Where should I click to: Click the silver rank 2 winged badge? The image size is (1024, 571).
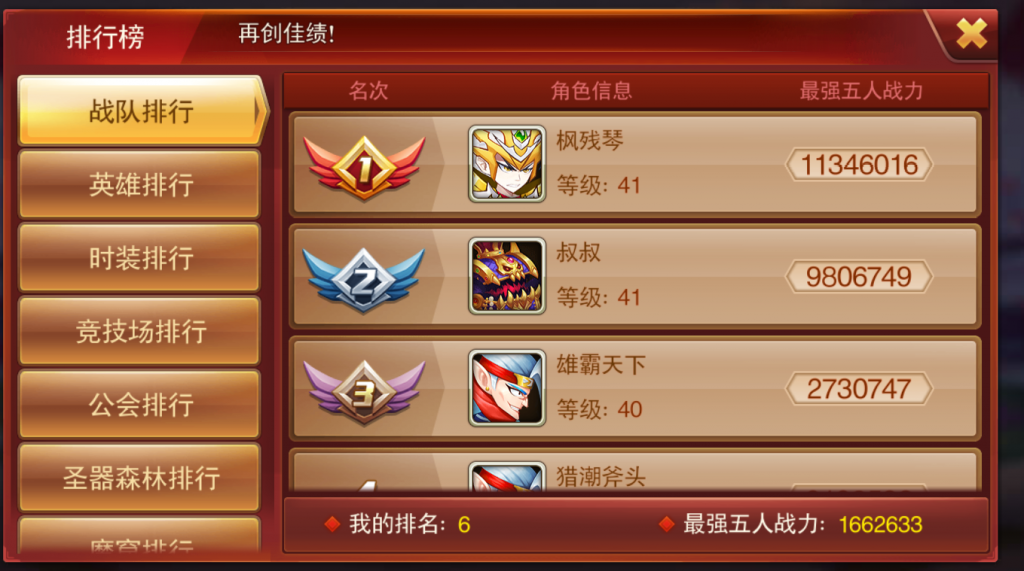(364, 280)
